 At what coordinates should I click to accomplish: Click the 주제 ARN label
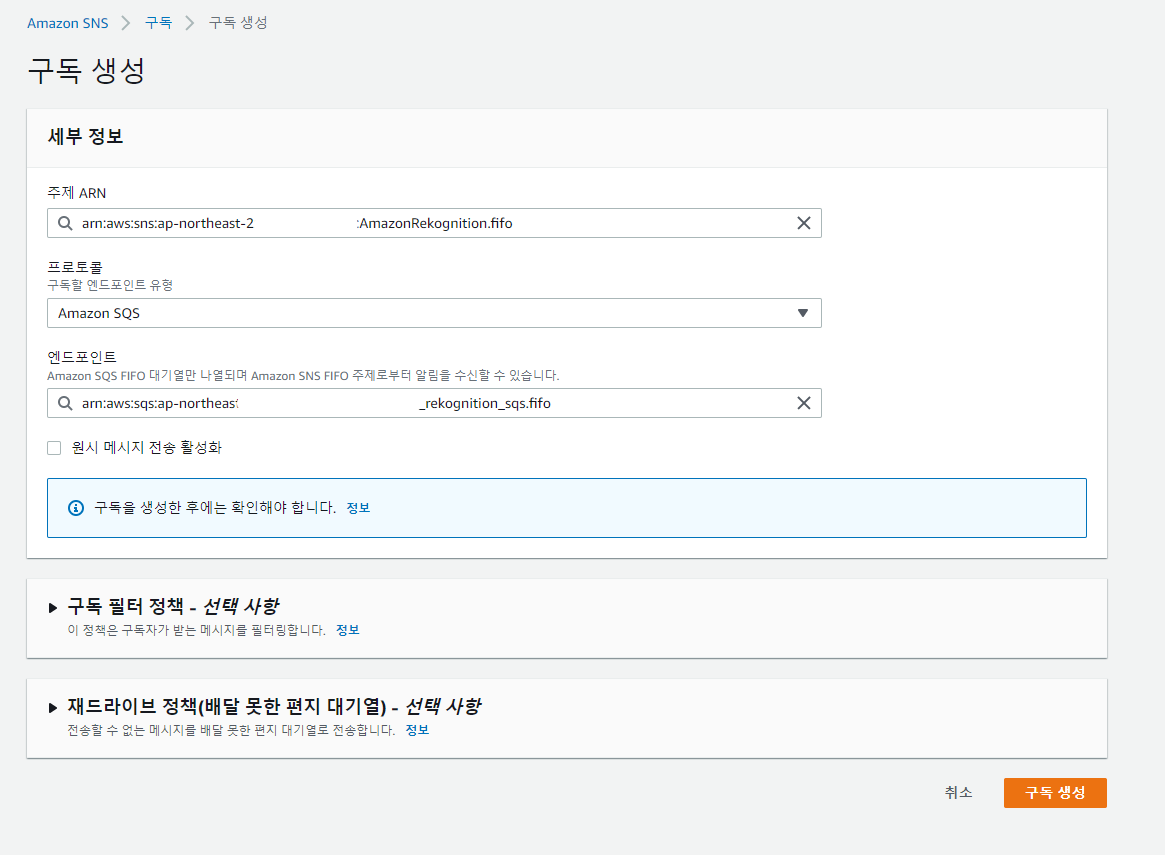click(x=77, y=193)
